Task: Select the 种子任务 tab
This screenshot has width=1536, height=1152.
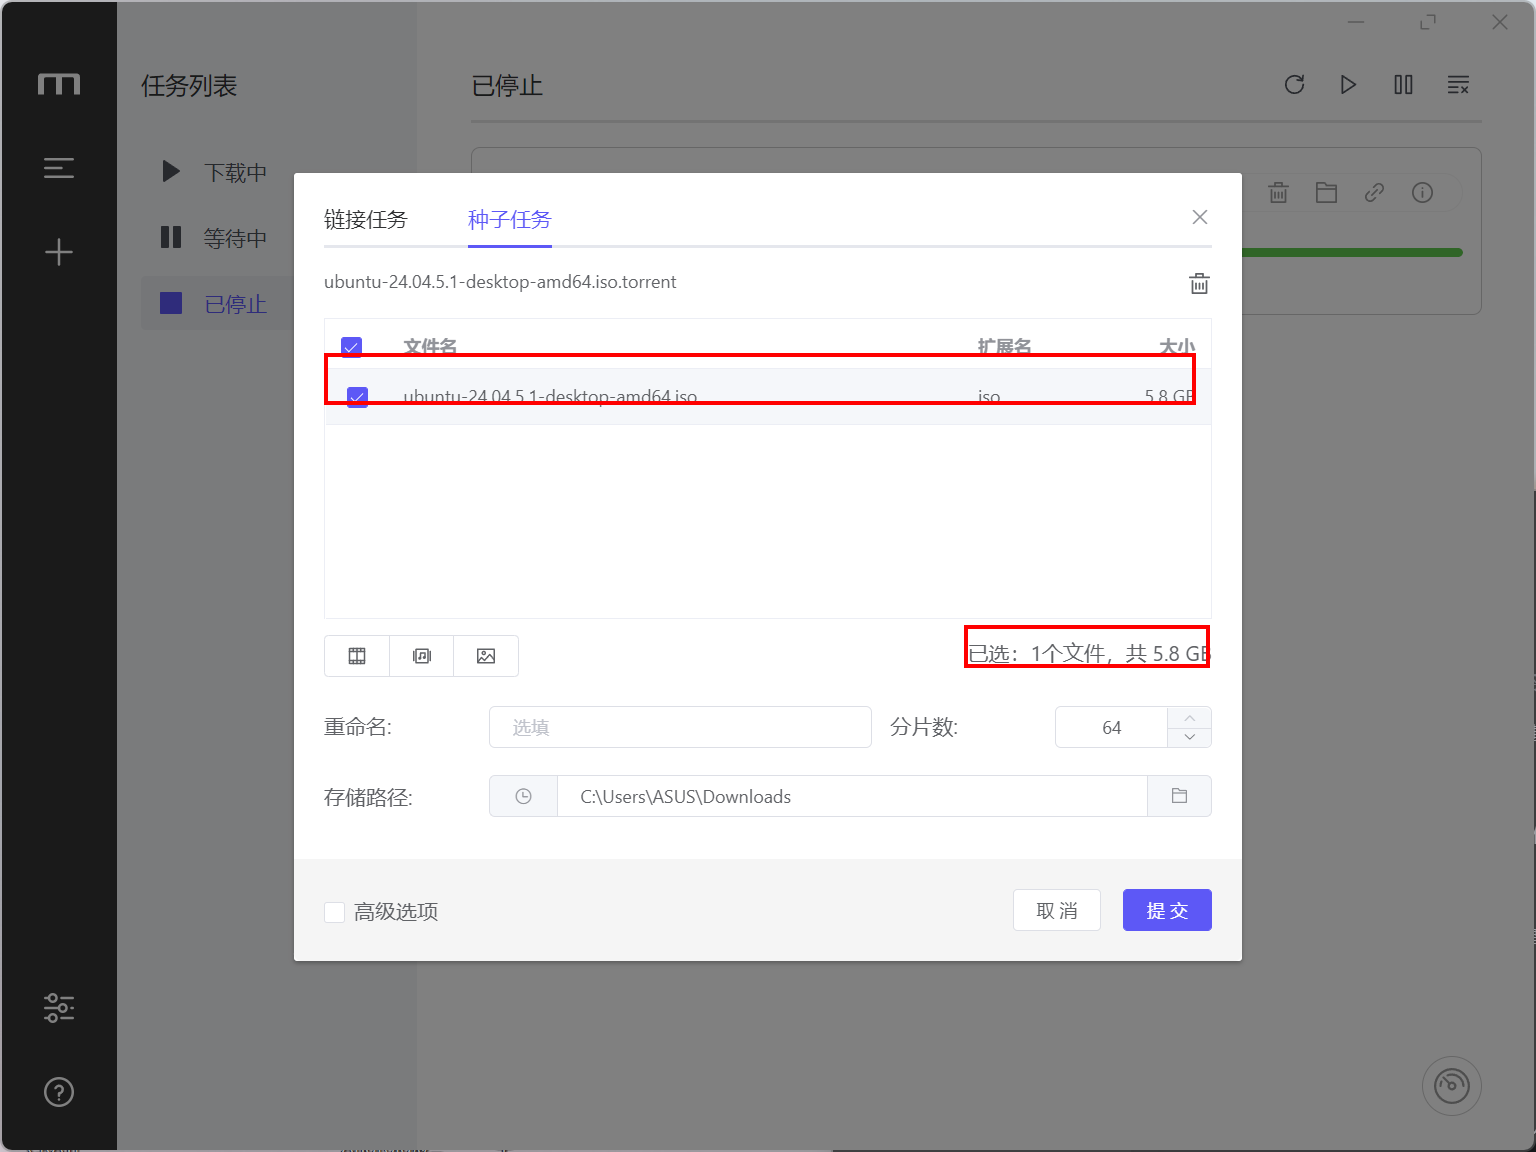Action: tap(510, 219)
